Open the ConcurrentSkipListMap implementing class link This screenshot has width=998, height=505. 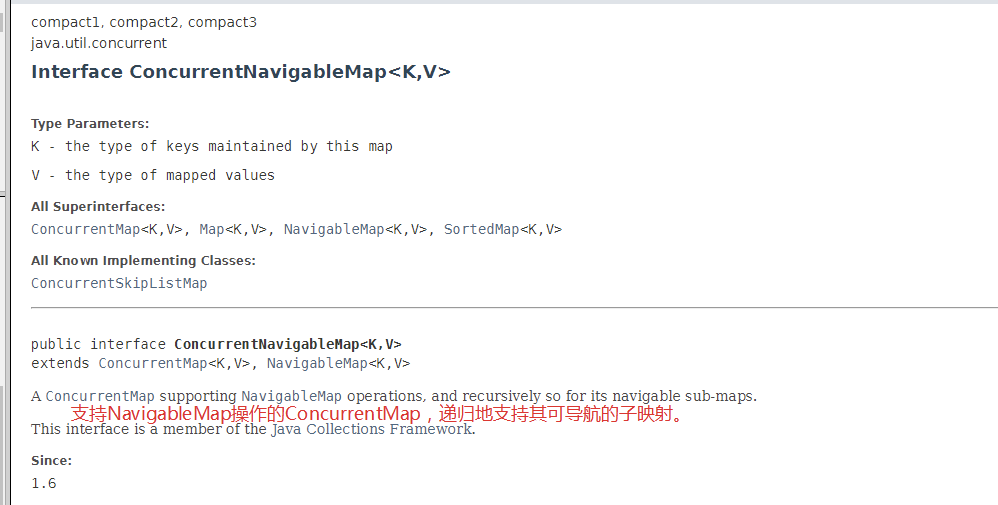119,283
